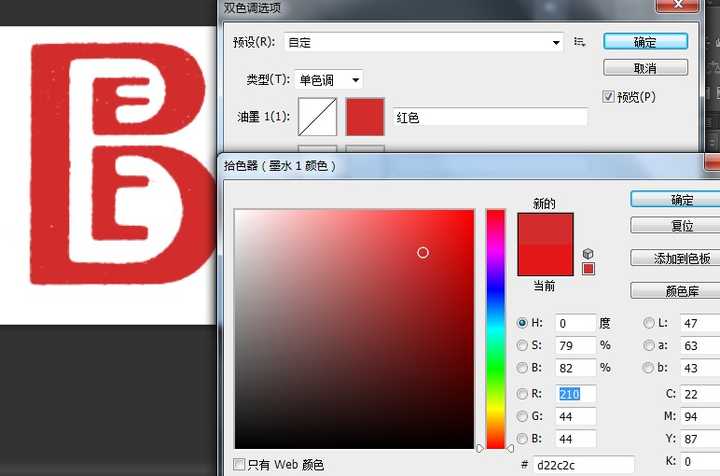Select the Lab b radio button
The height and width of the screenshot is (476, 720).
(x=648, y=368)
